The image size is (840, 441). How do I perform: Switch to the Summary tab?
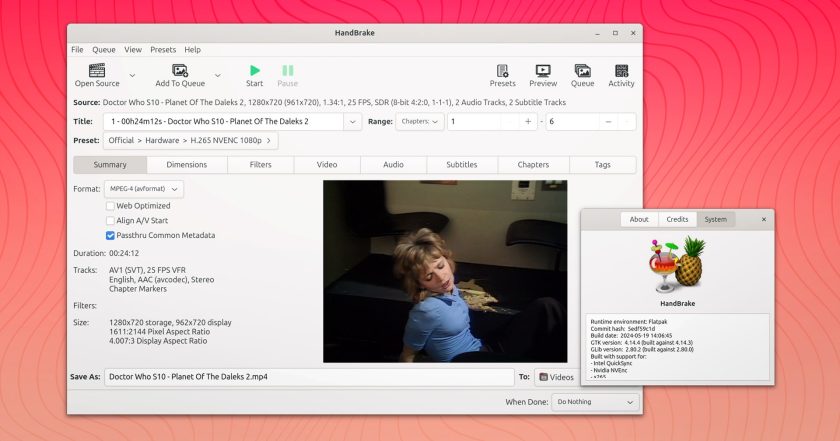click(x=110, y=165)
